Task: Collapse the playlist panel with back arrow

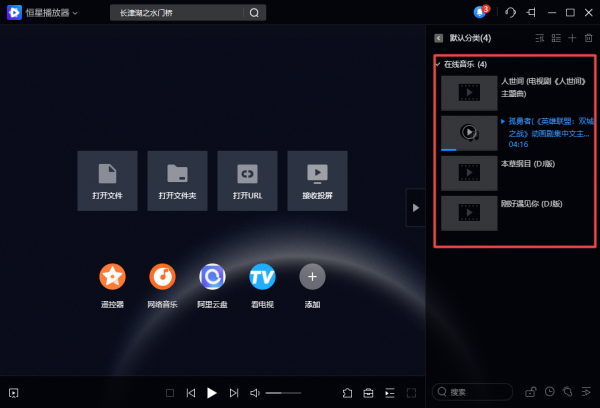Action: (439, 38)
